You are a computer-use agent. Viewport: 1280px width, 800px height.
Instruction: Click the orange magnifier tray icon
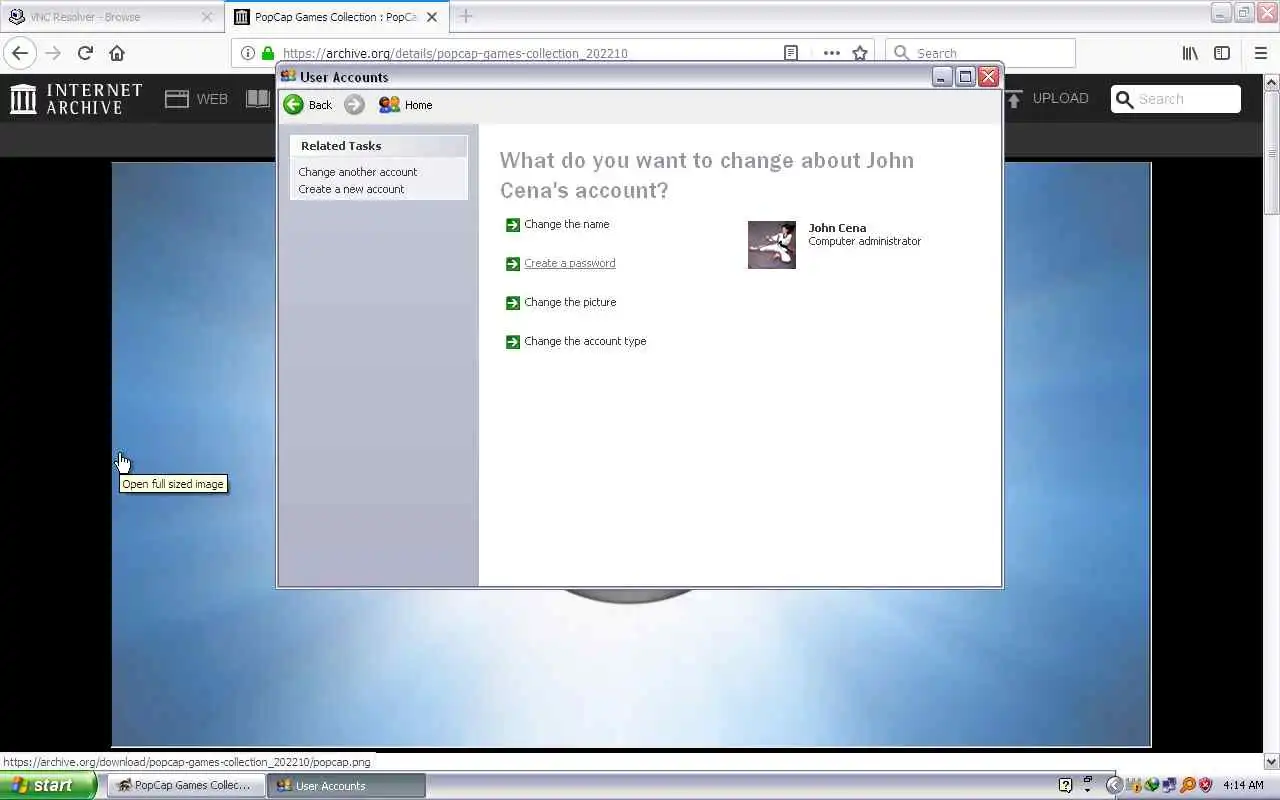(x=1187, y=785)
